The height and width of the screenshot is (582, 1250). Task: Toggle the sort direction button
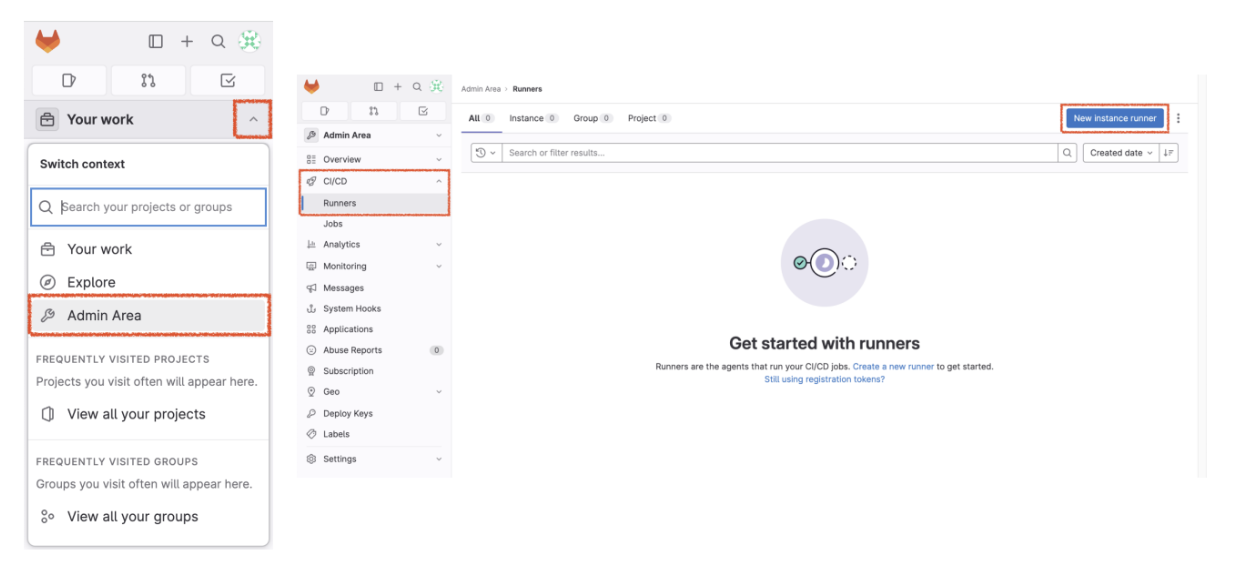click(x=1169, y=153)
